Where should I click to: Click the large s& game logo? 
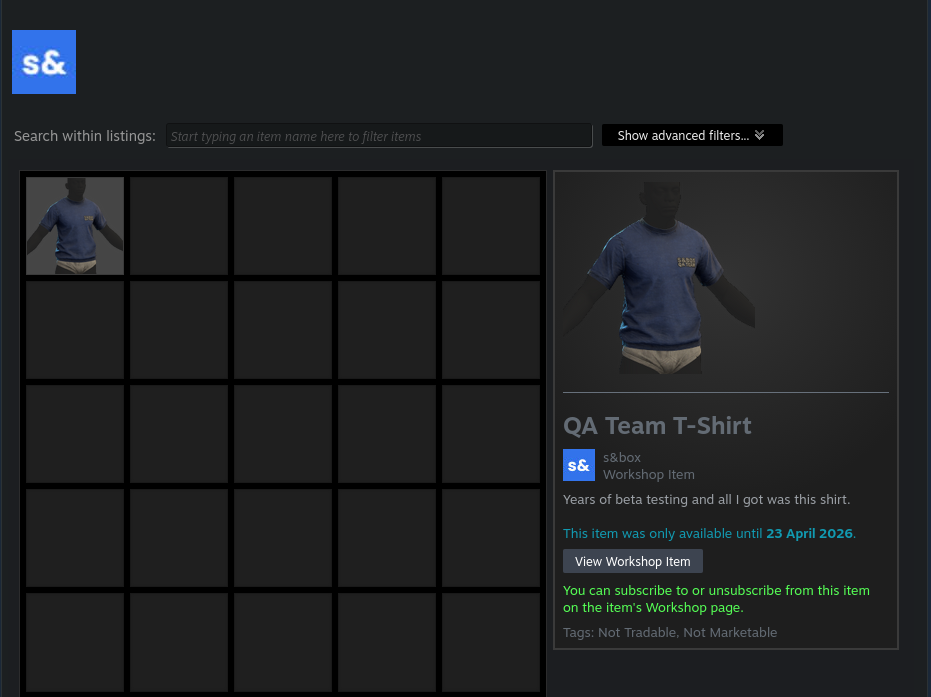click(44, 62)
